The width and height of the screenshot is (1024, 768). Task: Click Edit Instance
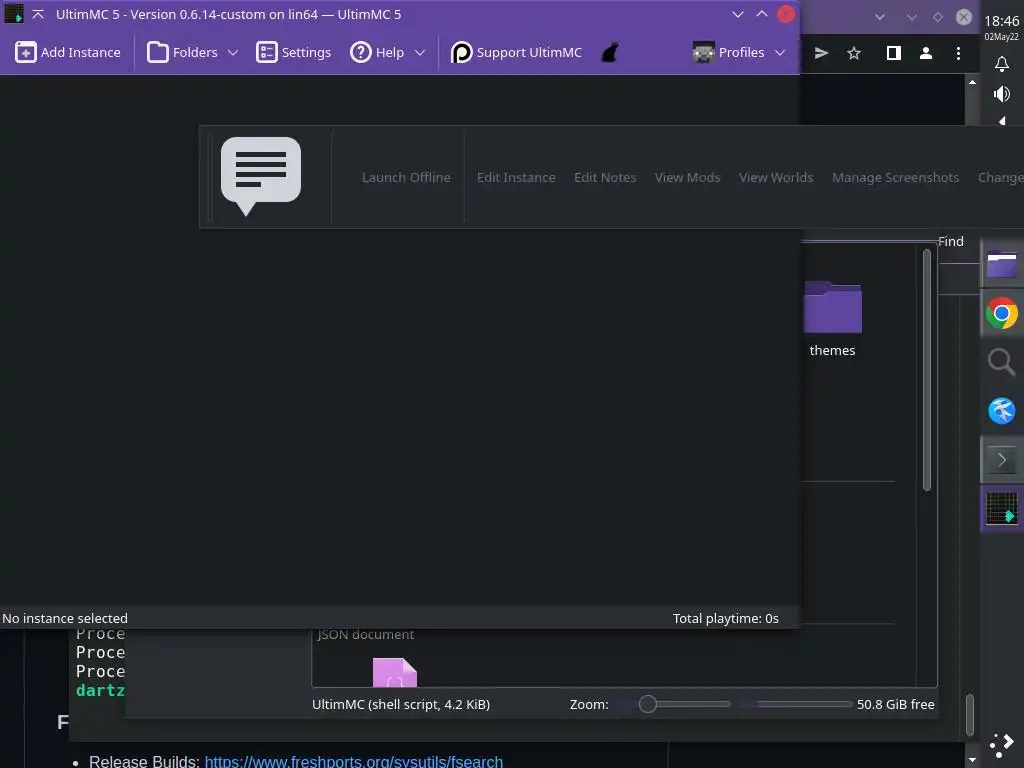pyautogui.click(x=516, y=178)
